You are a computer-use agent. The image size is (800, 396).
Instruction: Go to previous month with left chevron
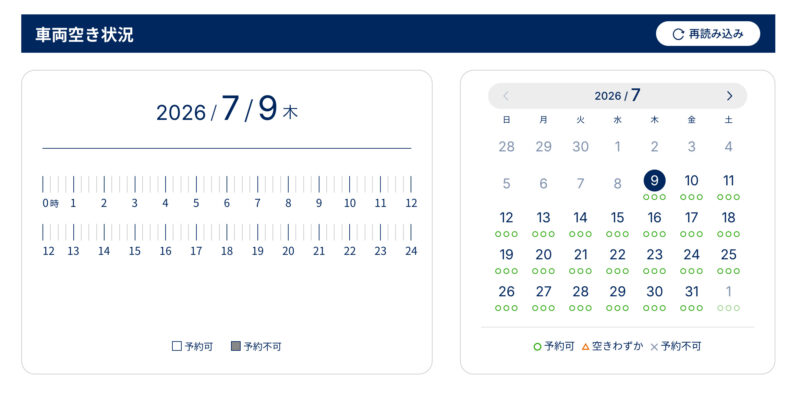506,96
